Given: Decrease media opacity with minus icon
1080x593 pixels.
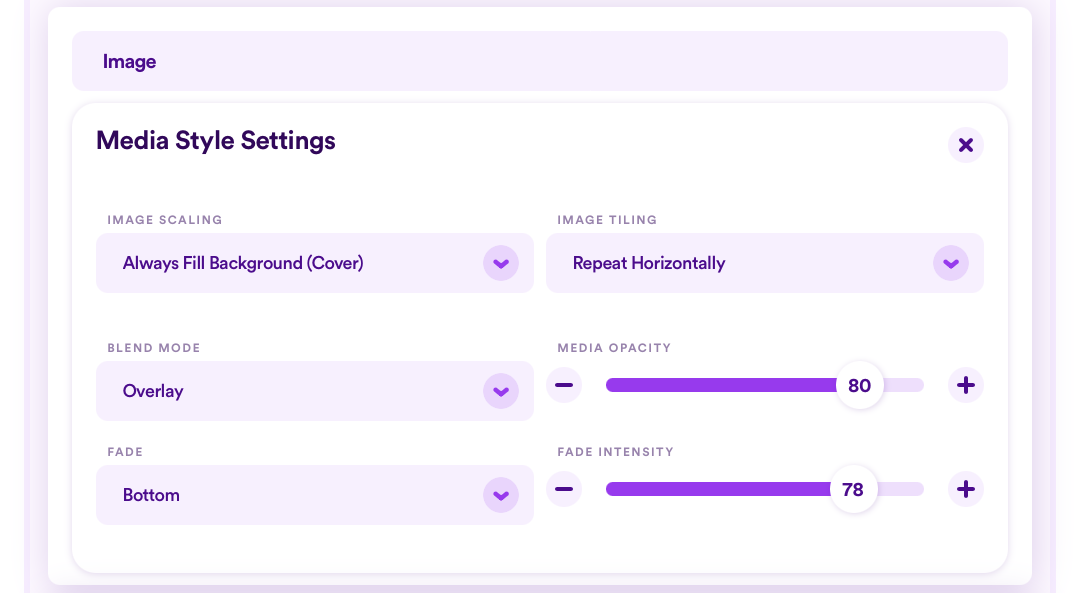Looking at the screenshot, I should (x=564, y=385).
